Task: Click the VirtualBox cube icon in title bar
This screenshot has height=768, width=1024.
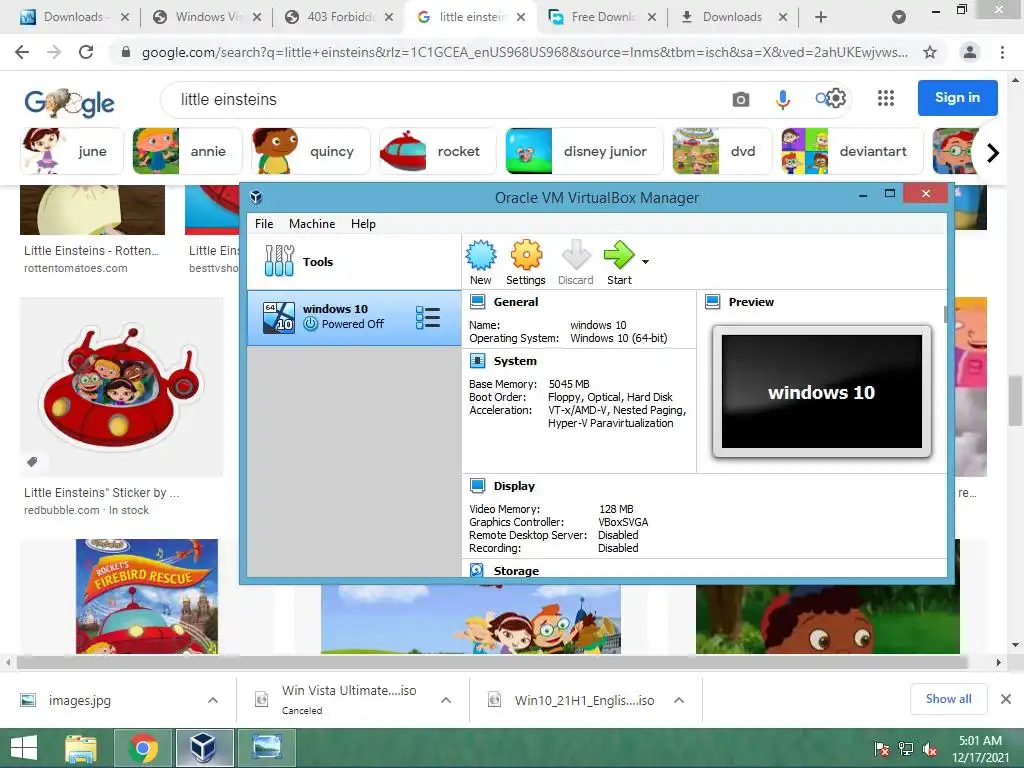Action: [x=256, y=197]
